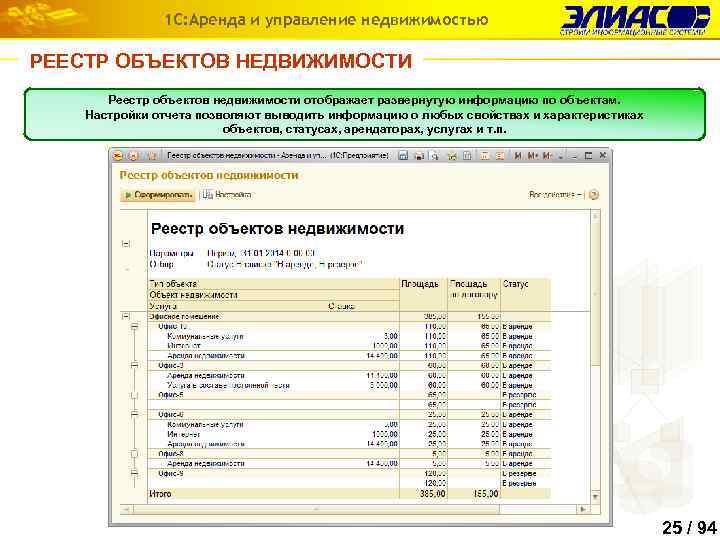Open print preview icon in title bar

tap(434, 156)
